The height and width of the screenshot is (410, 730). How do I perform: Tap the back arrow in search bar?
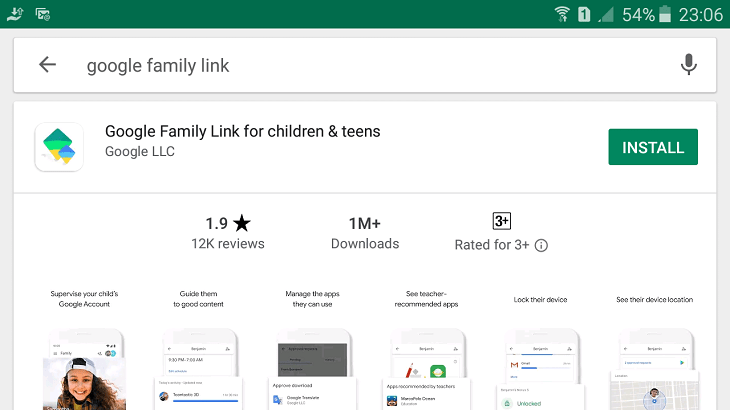47,65
